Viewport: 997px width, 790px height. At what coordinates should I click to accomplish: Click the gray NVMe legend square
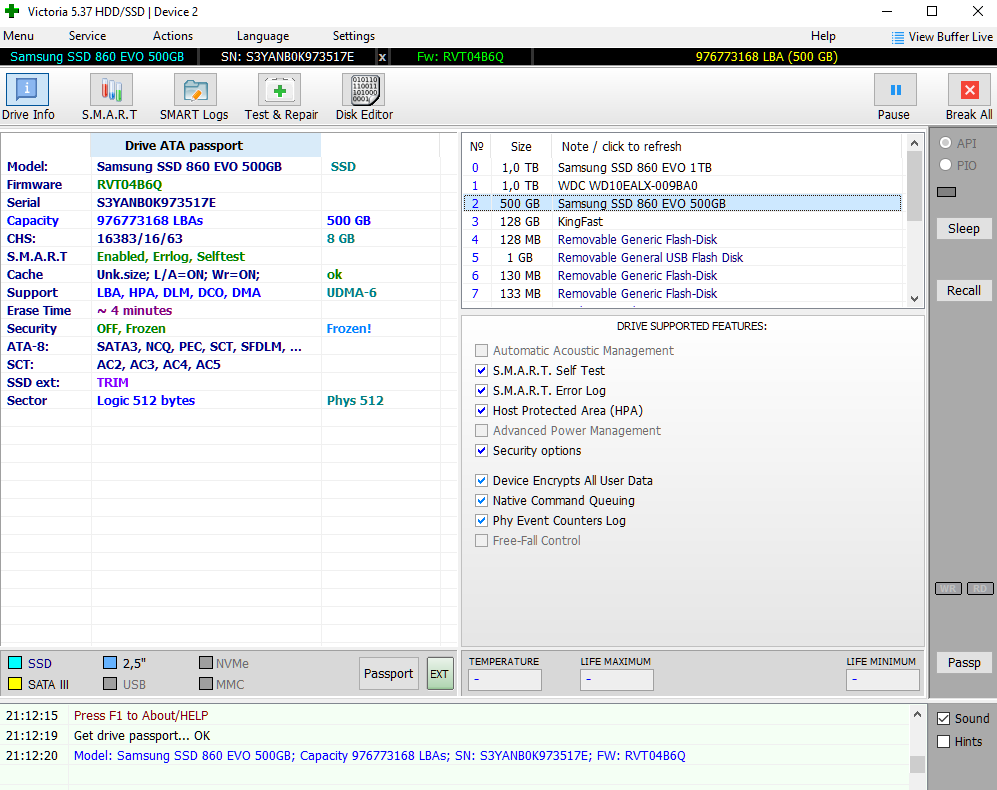205,663
